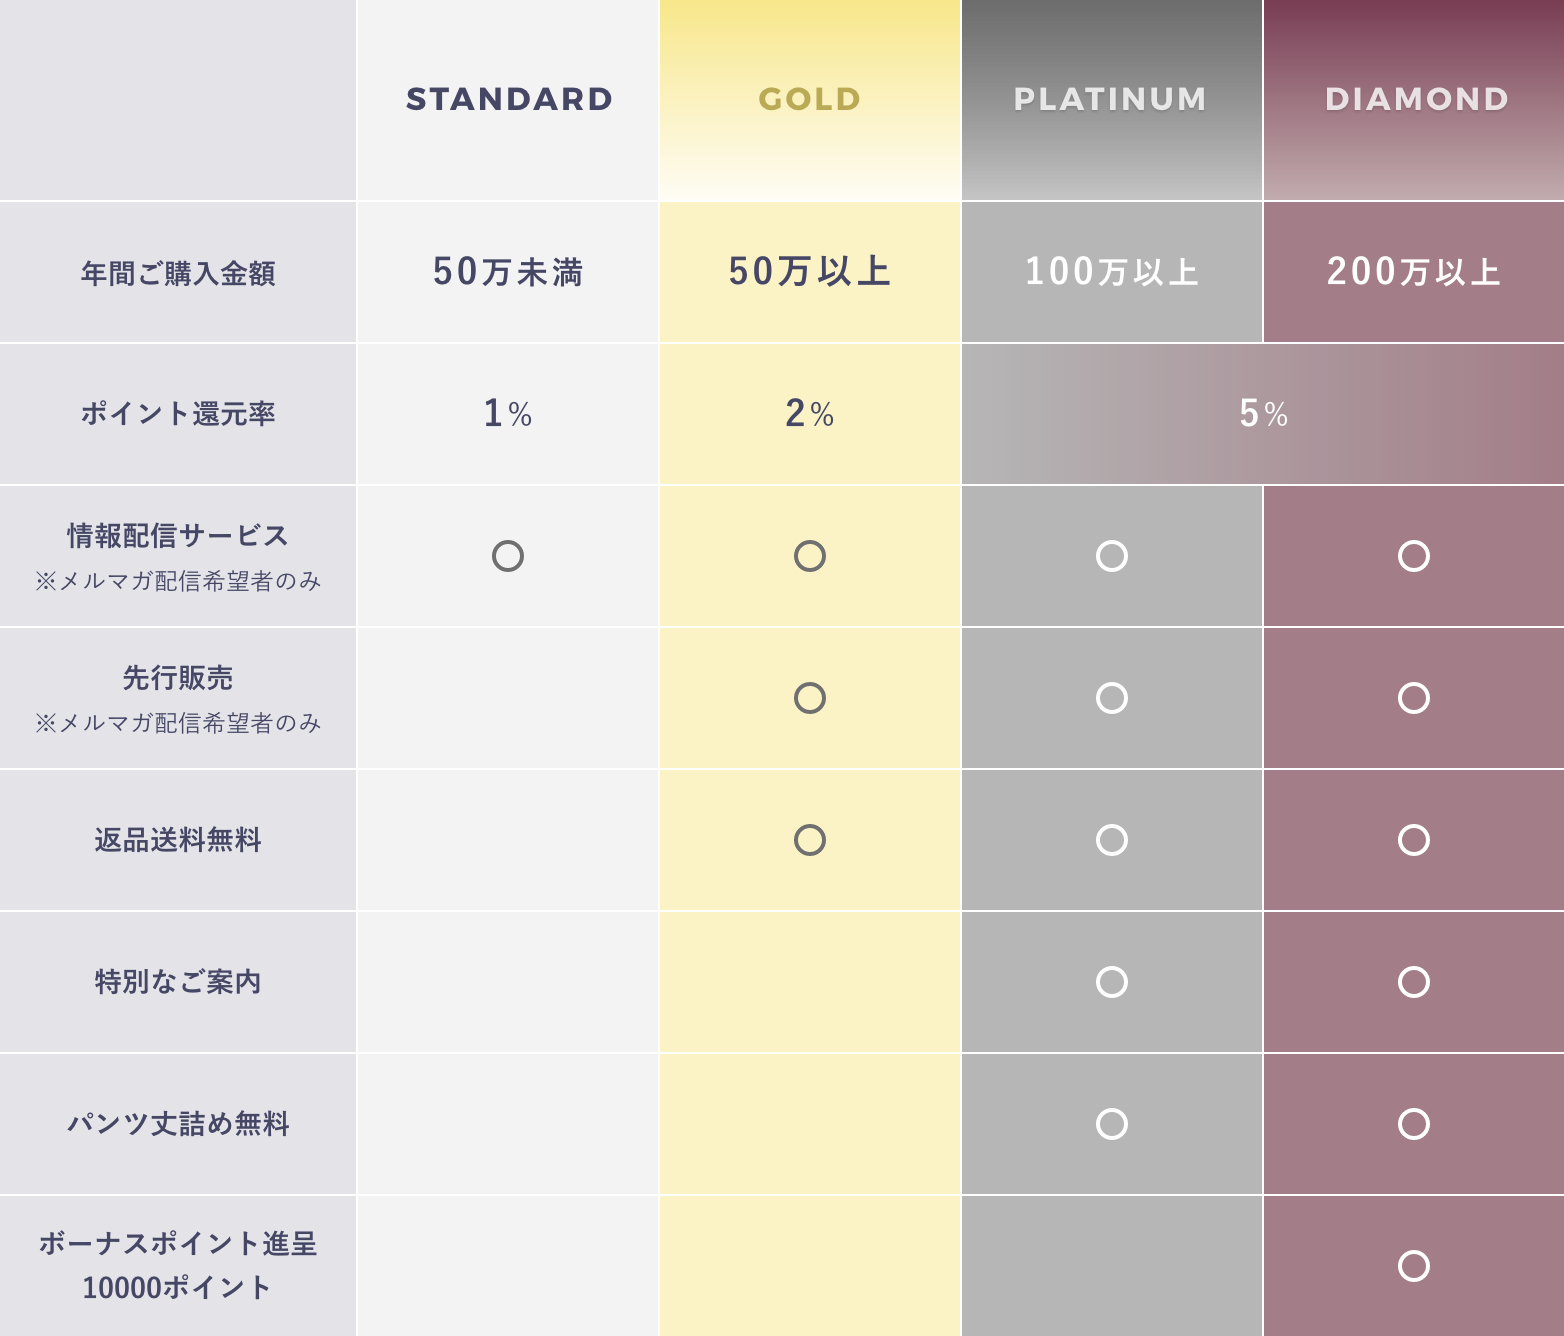Click the PLATINUM 先行販売 circle mark
1564x1336 pixels.
1112,698
